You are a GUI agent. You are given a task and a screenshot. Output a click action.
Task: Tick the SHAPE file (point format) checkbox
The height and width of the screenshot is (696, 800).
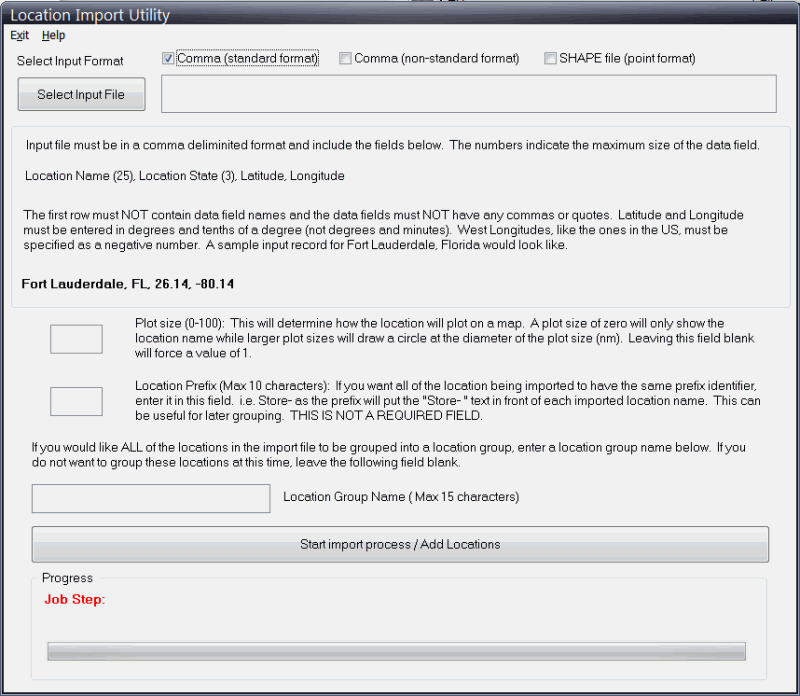[x=550, y=59]
